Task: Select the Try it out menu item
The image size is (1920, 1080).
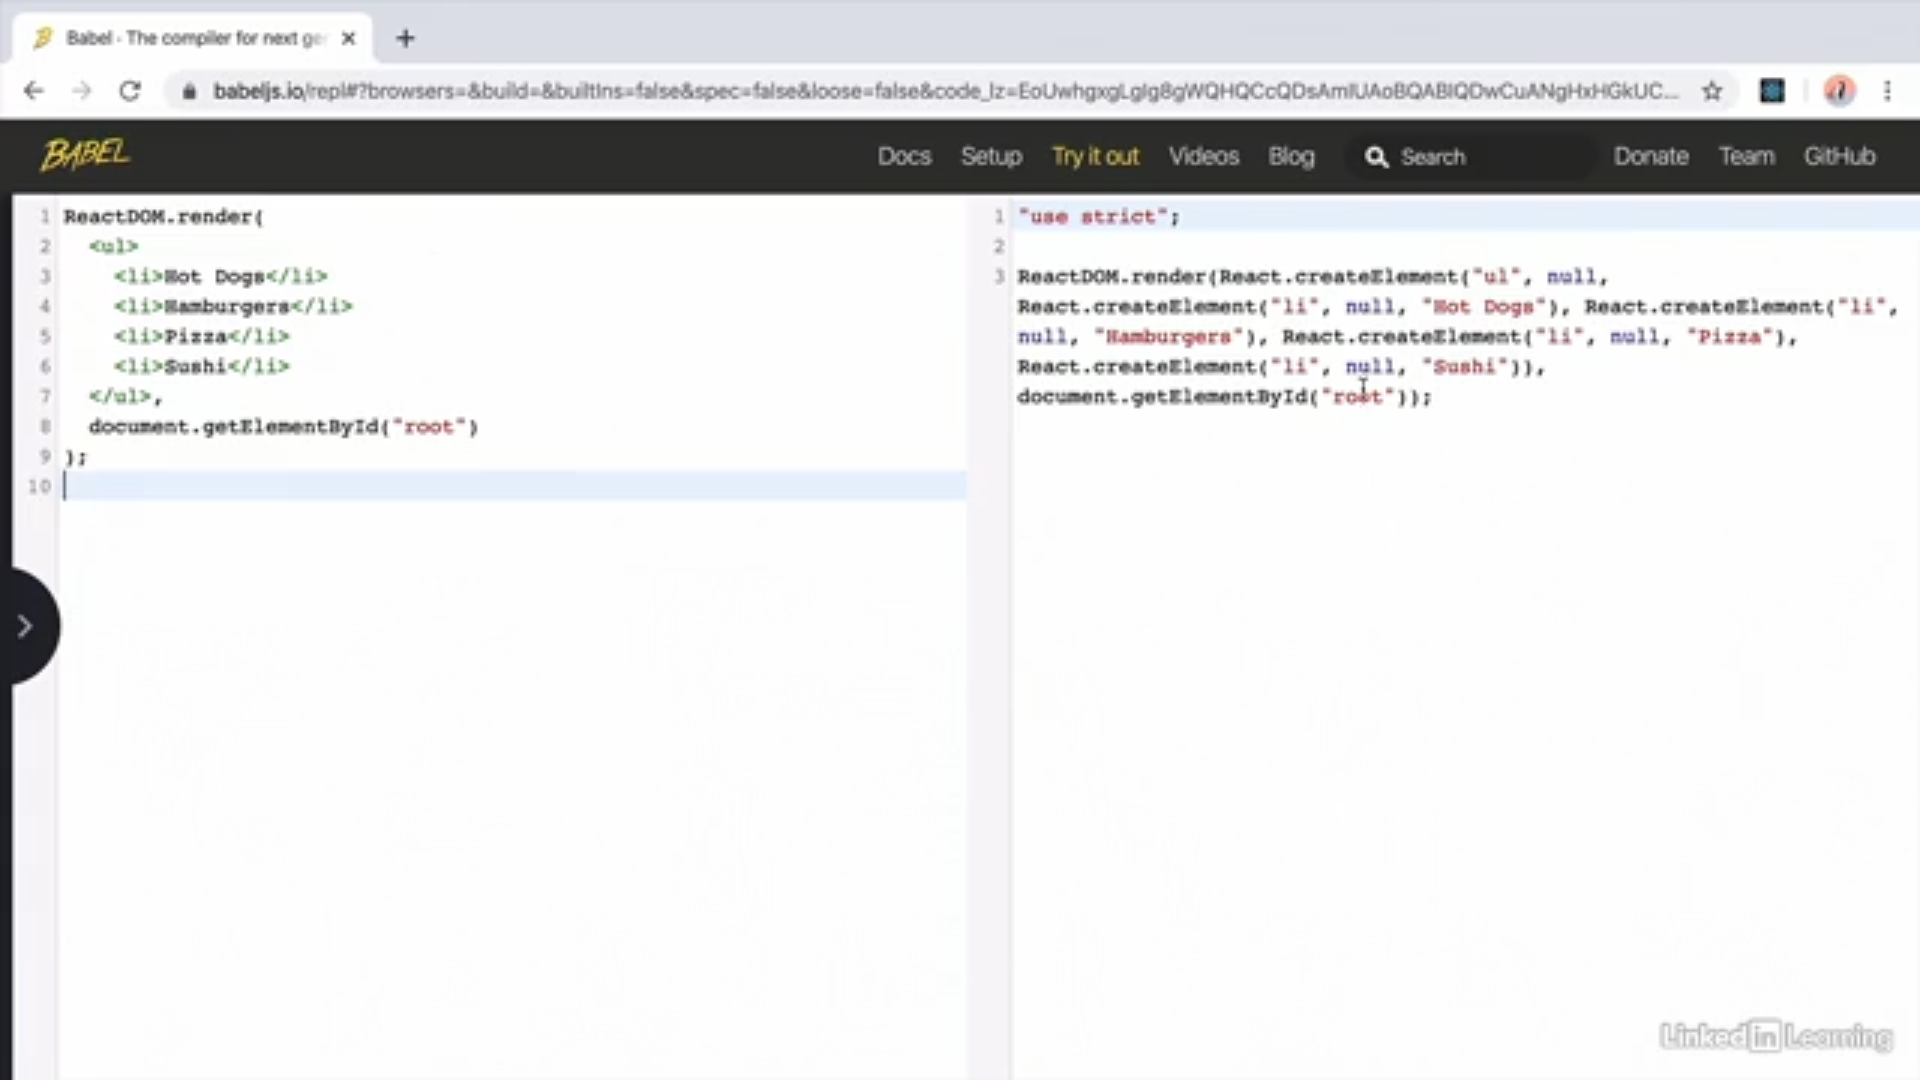Action: (x=1095, y=156)
